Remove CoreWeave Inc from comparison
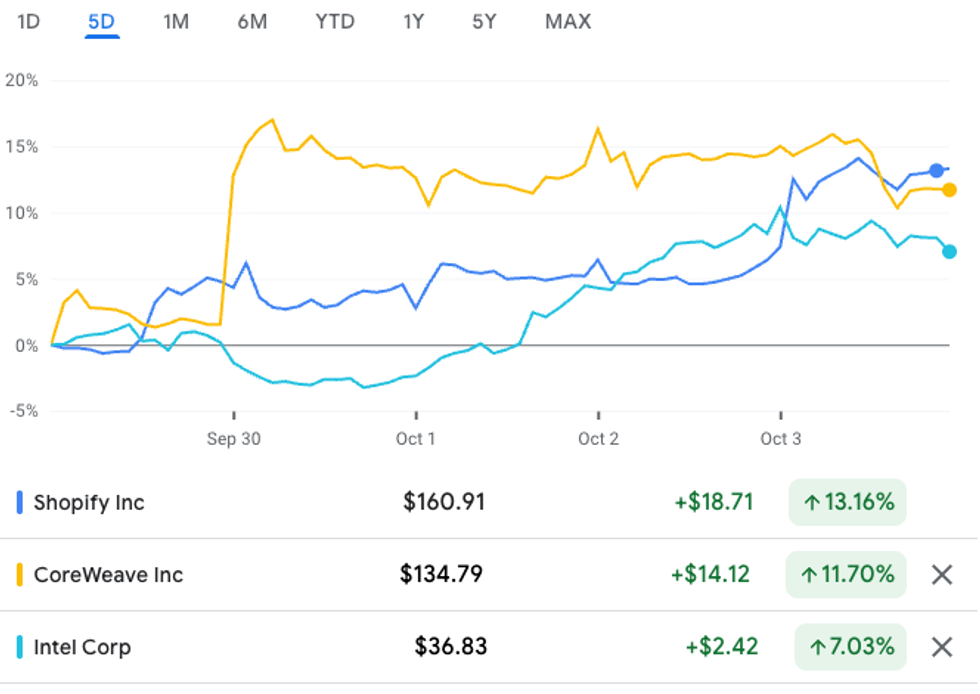Screen dimensions: 980x694 pos(941,575)
